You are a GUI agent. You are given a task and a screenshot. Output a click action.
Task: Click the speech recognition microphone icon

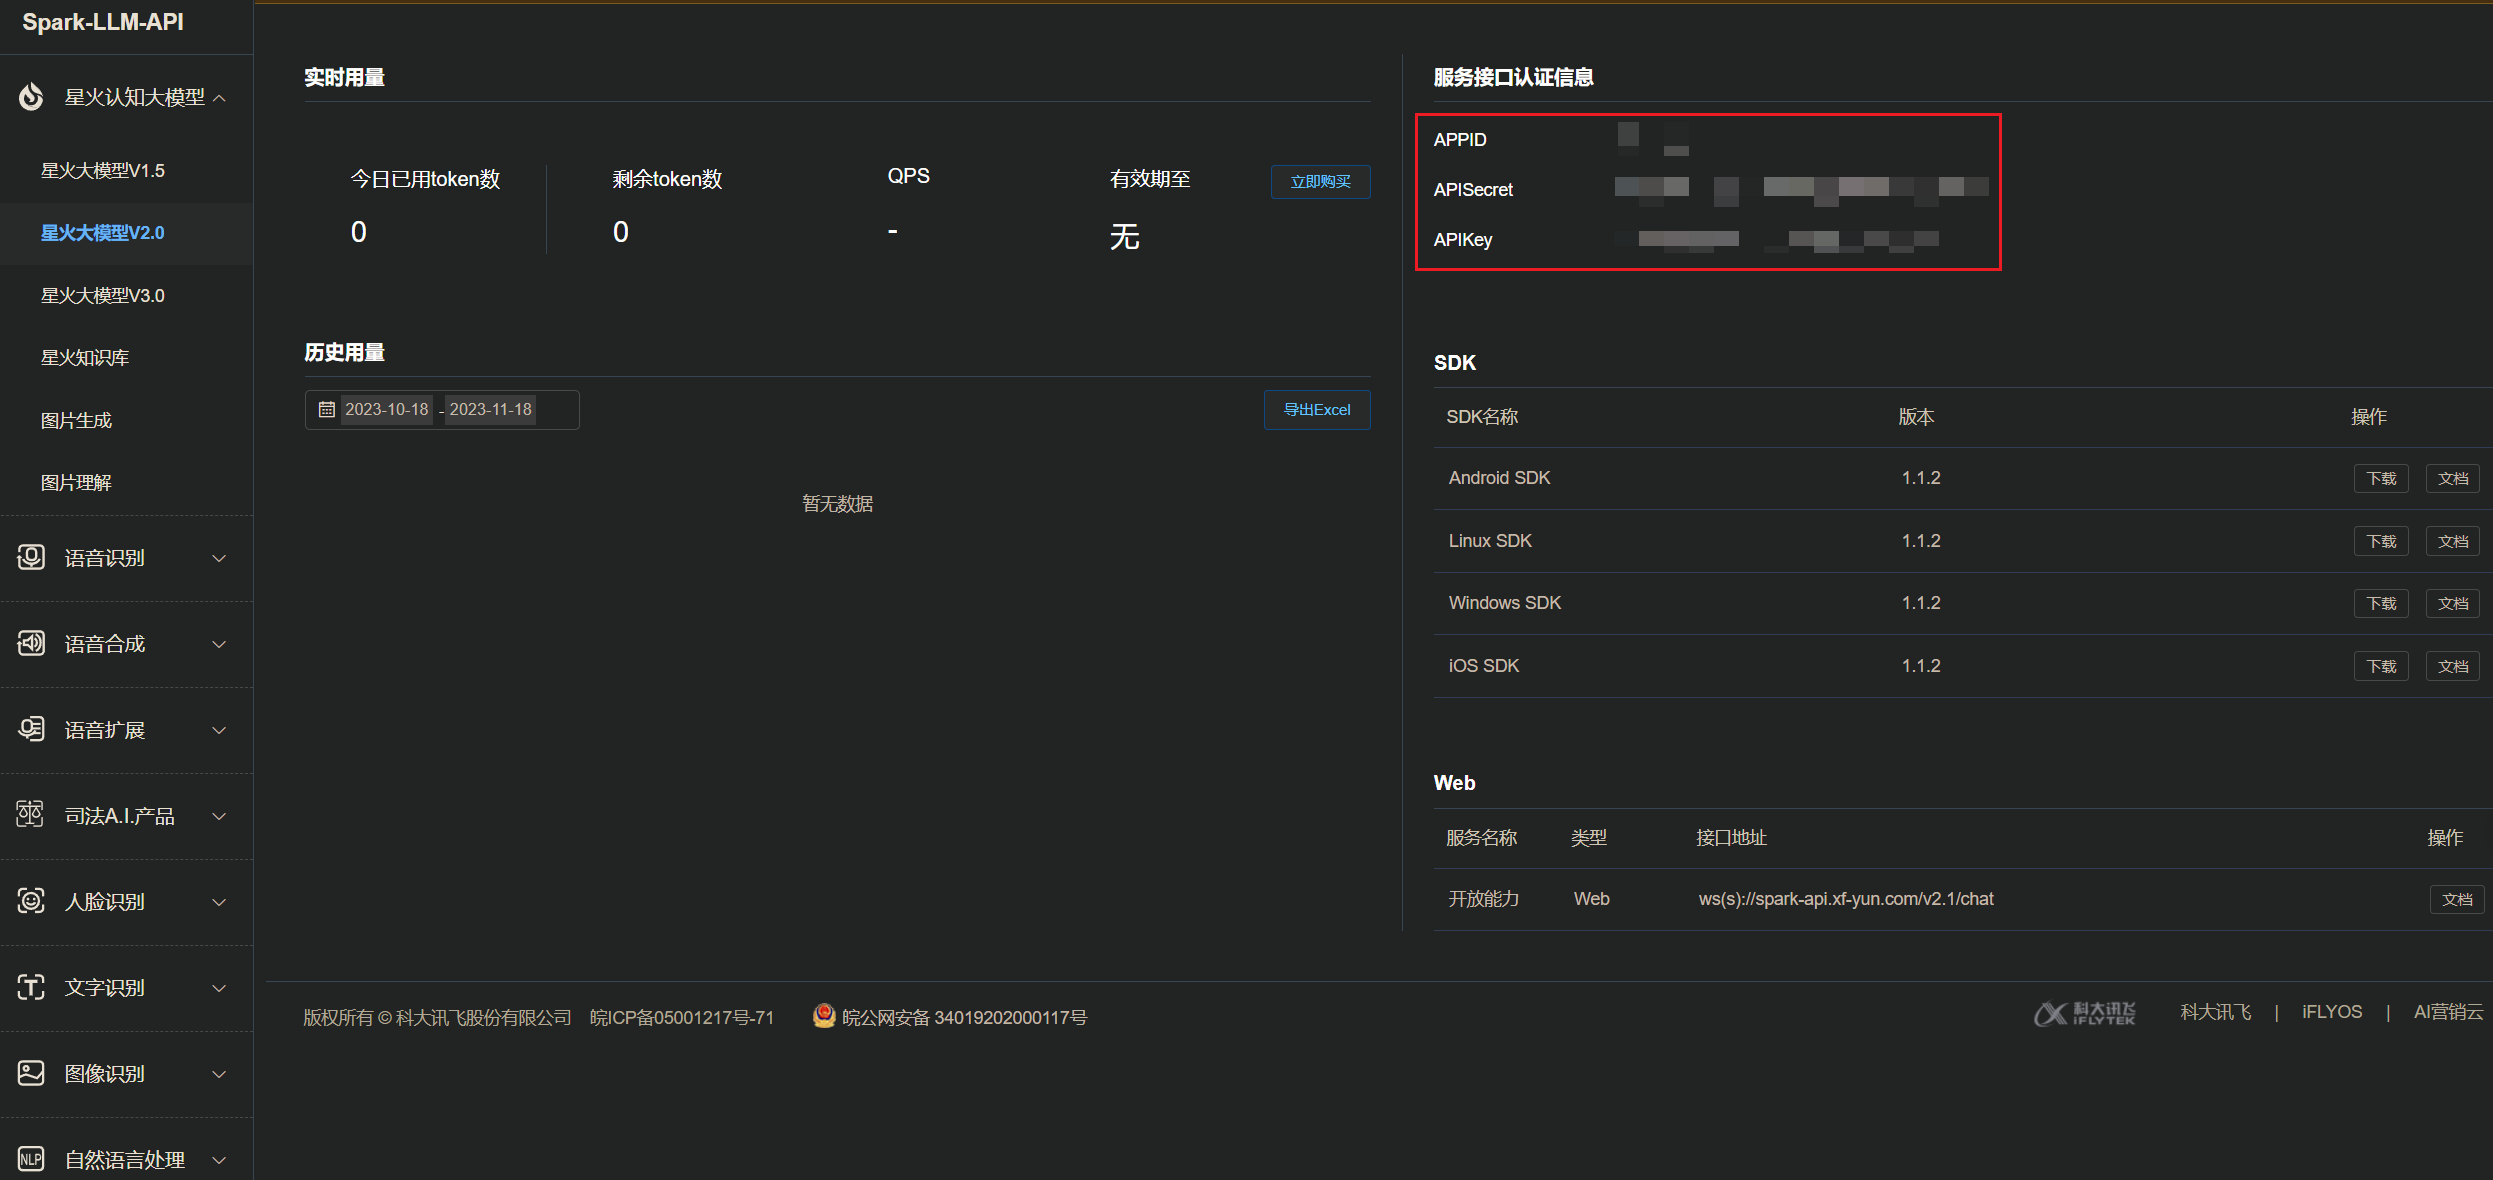(x=31, y=557)
